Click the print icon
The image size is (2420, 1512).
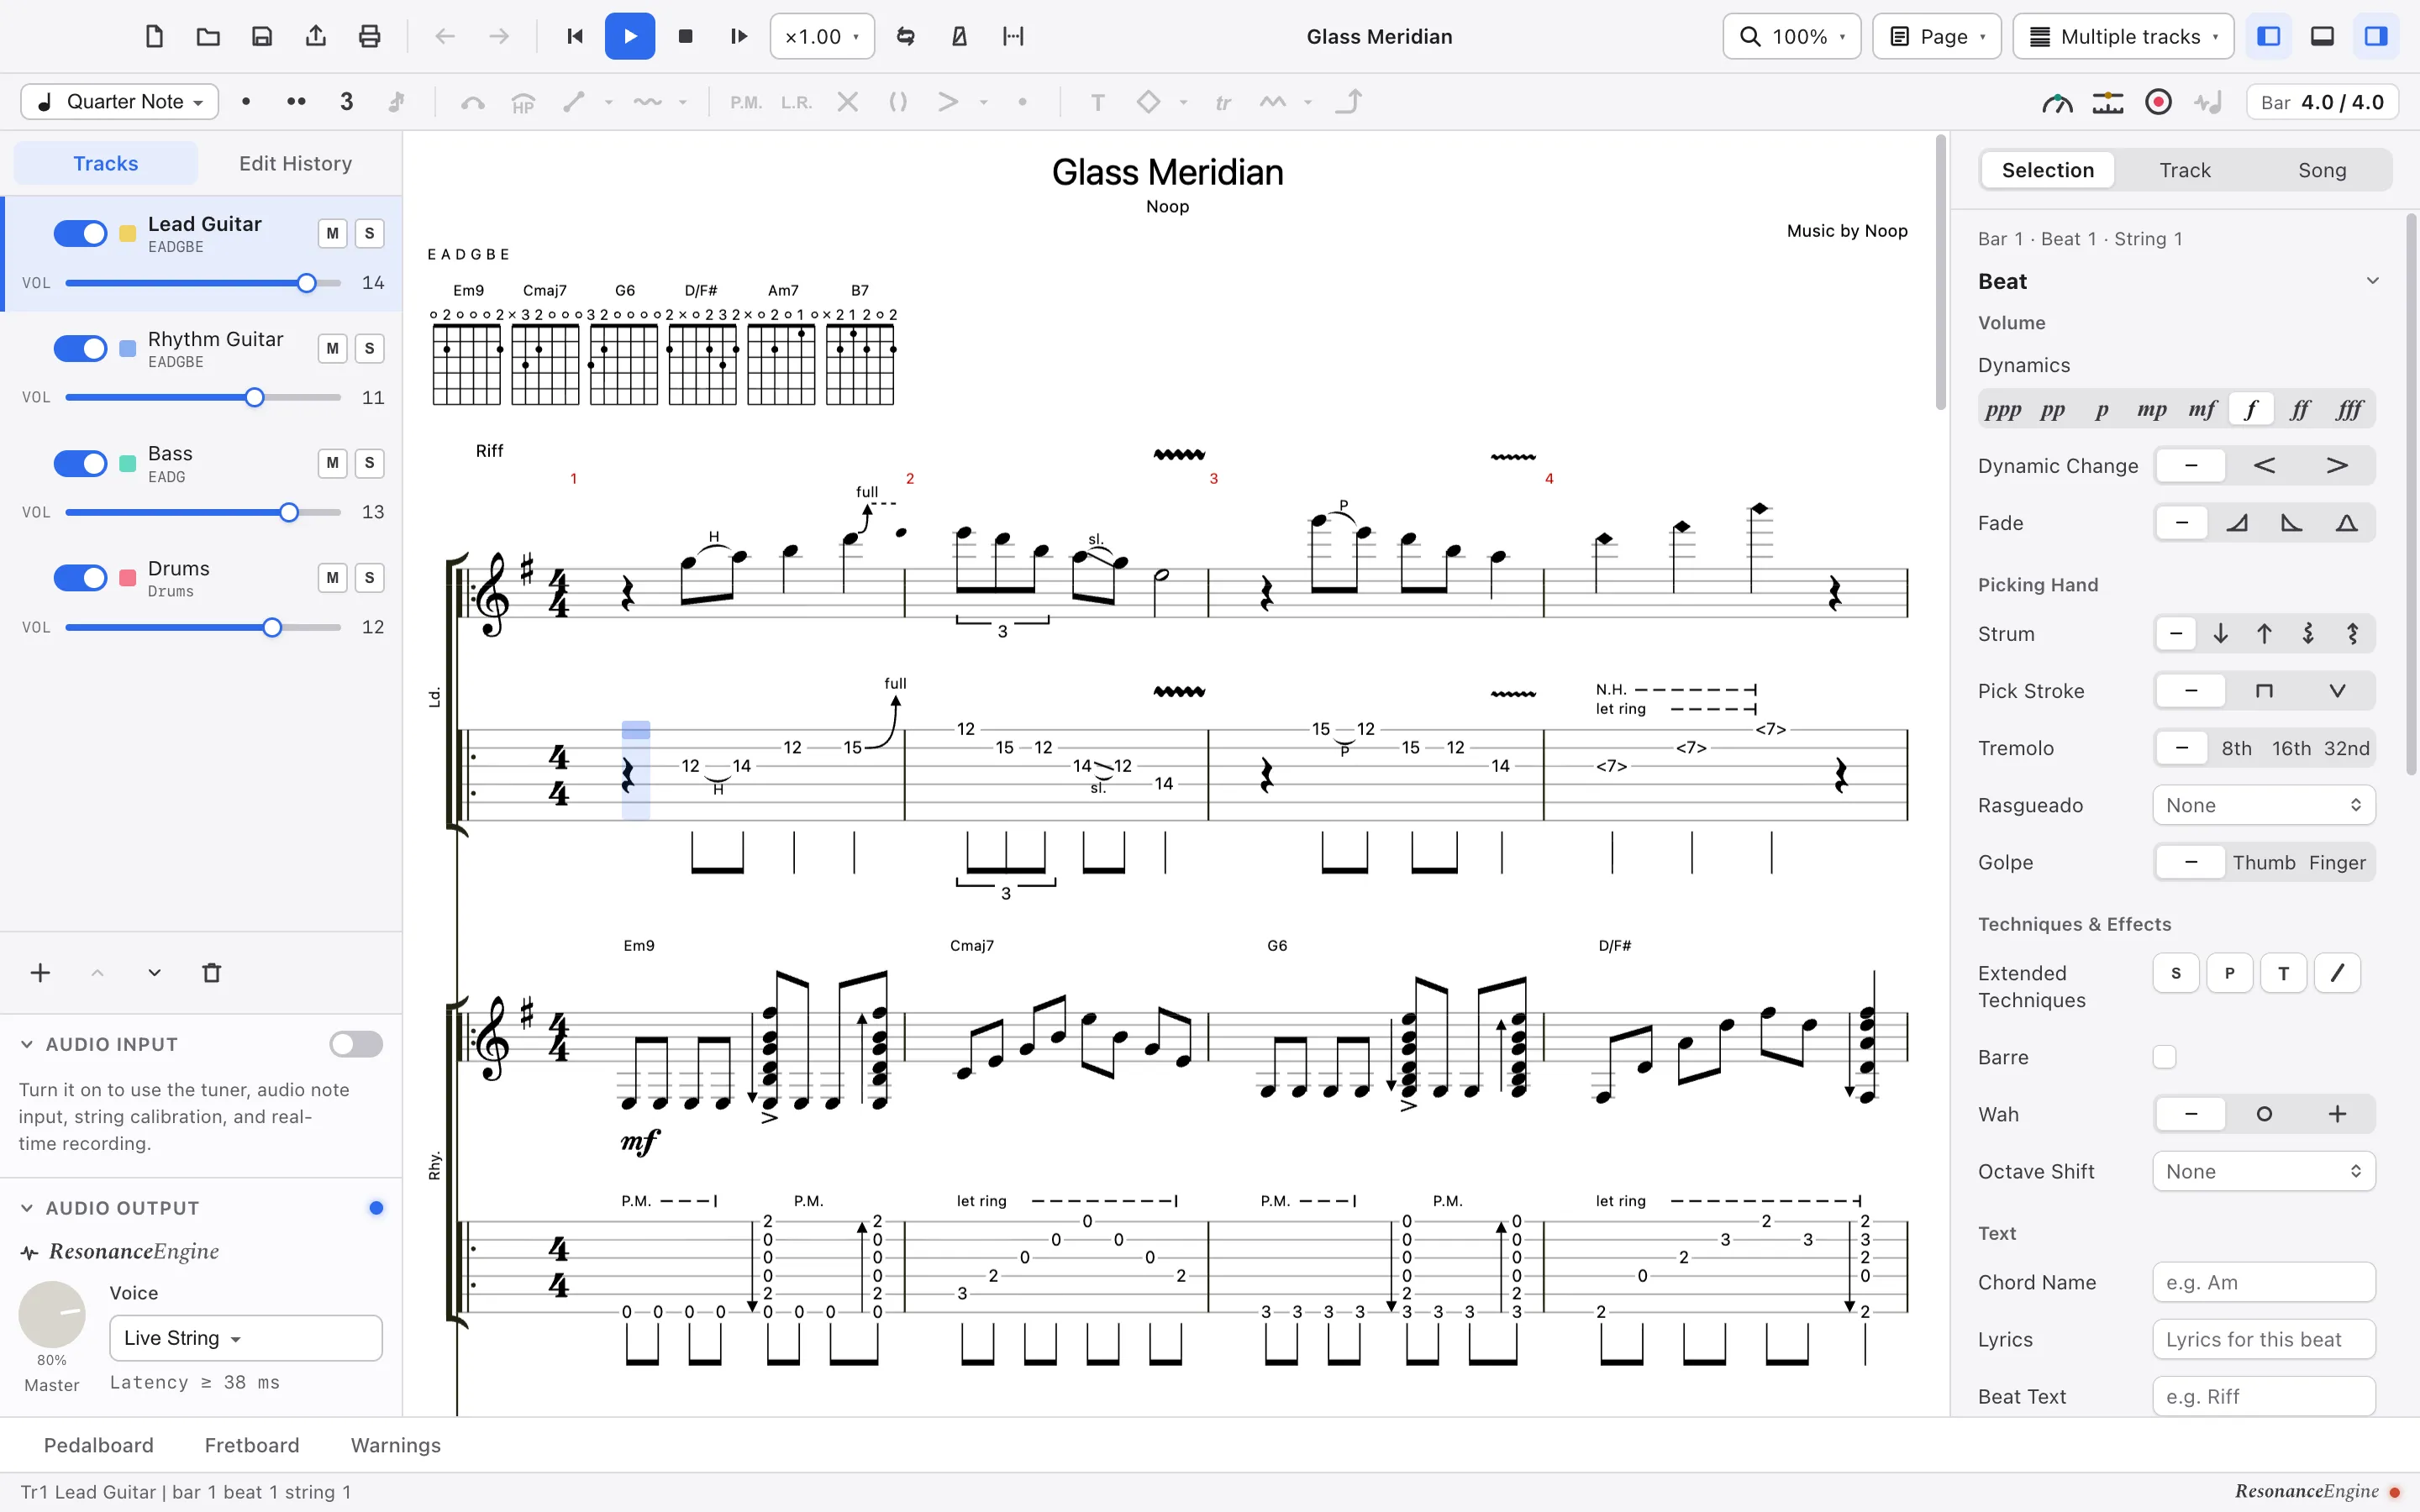pyautogui.click(x=369, y=37)
